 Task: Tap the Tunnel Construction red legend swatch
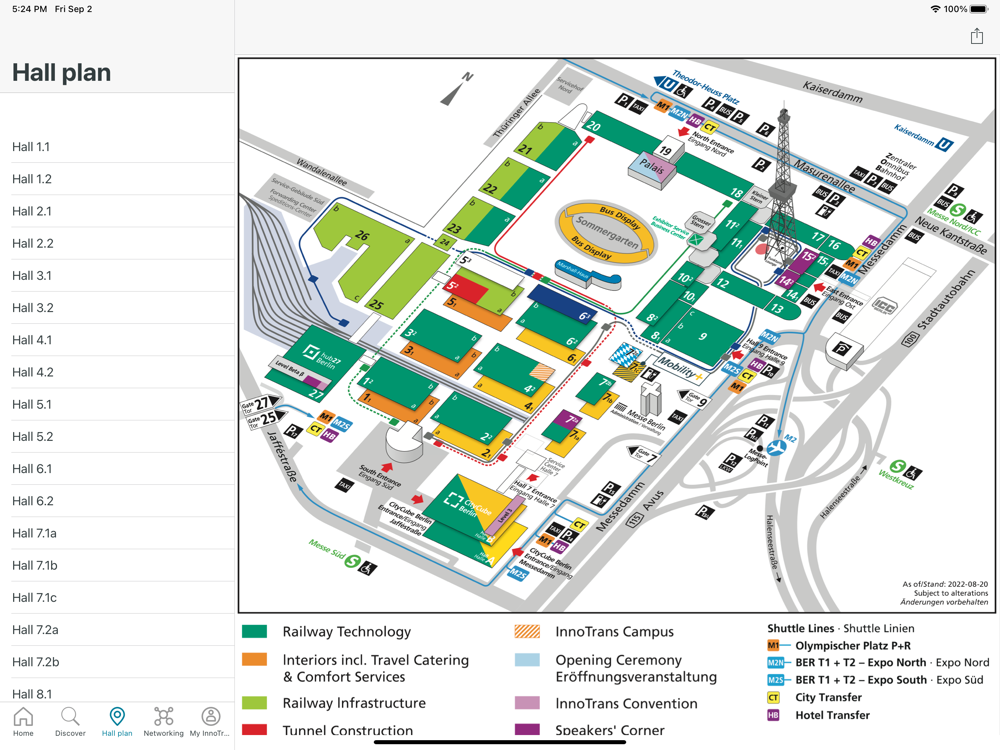point(254,729)
